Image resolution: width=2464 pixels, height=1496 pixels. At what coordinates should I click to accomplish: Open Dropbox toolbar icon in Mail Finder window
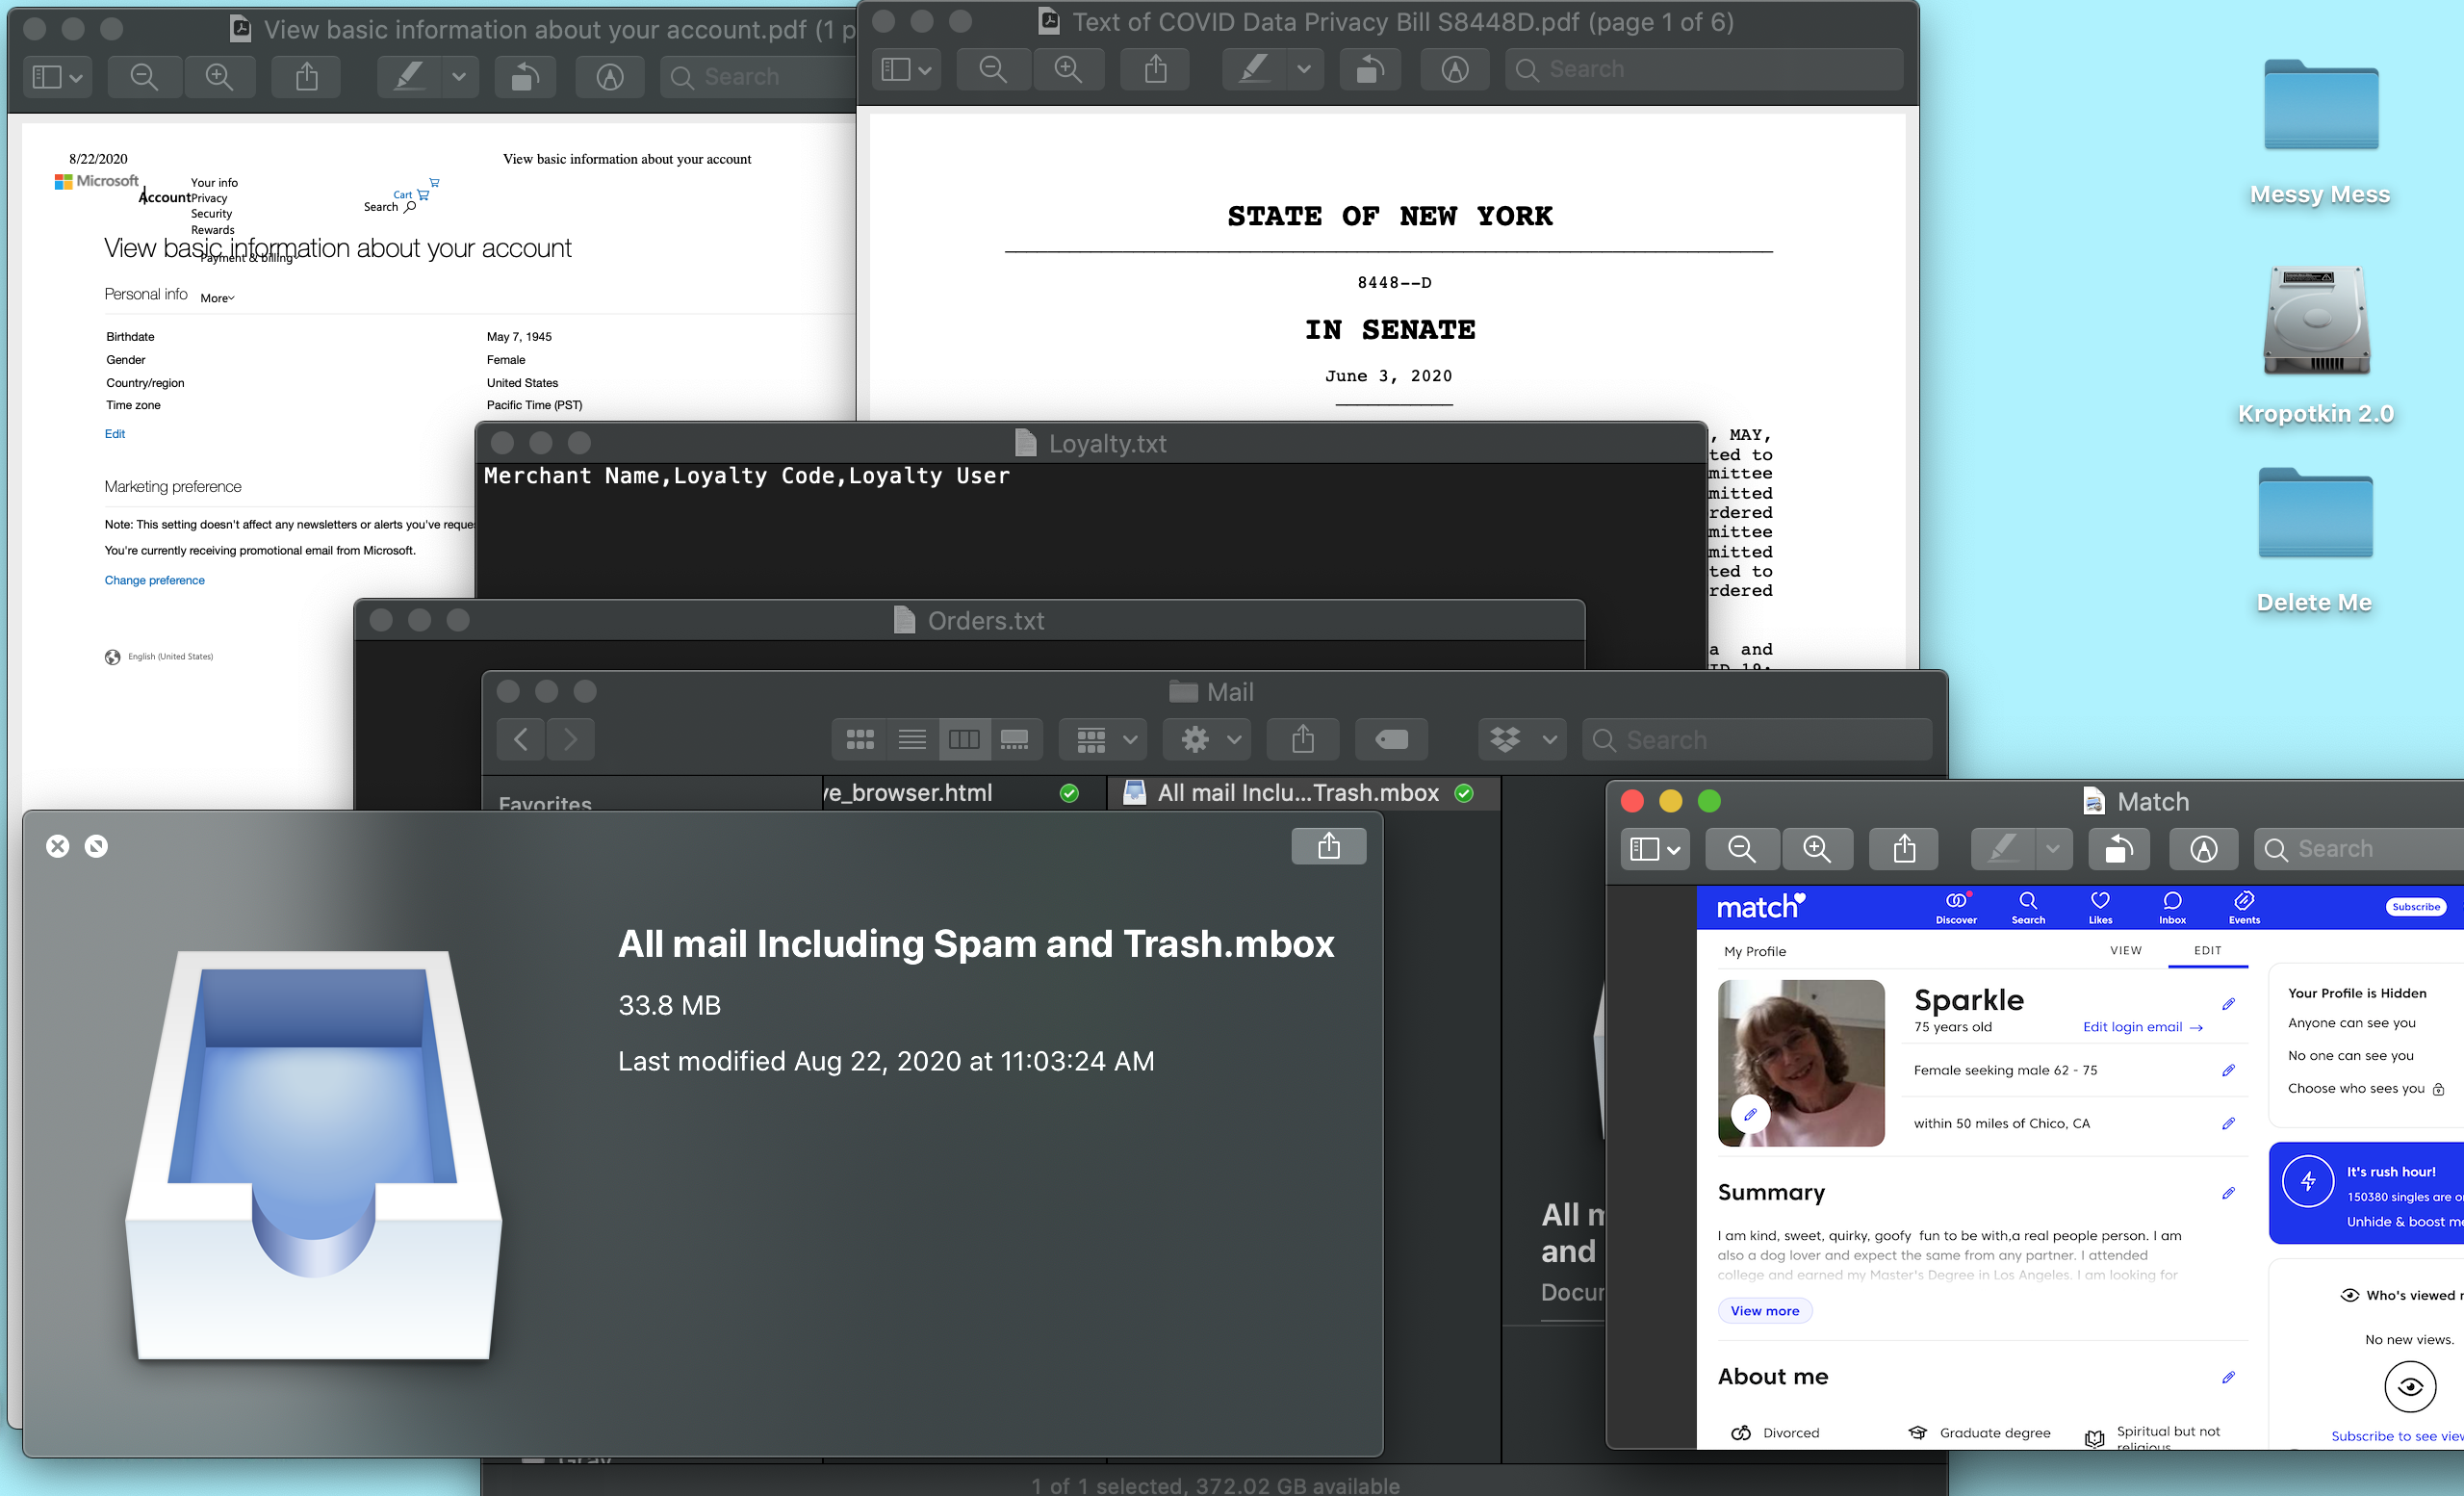1521,739
